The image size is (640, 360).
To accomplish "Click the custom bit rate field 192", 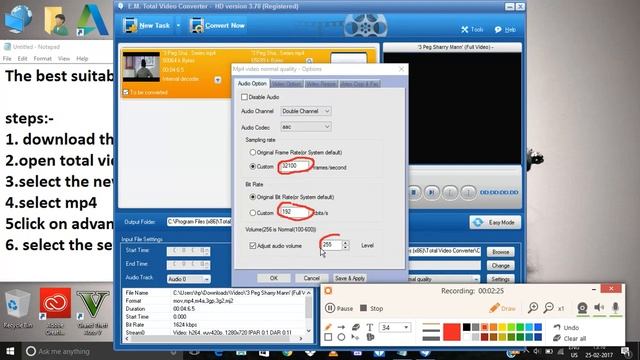I will (295, 212).
